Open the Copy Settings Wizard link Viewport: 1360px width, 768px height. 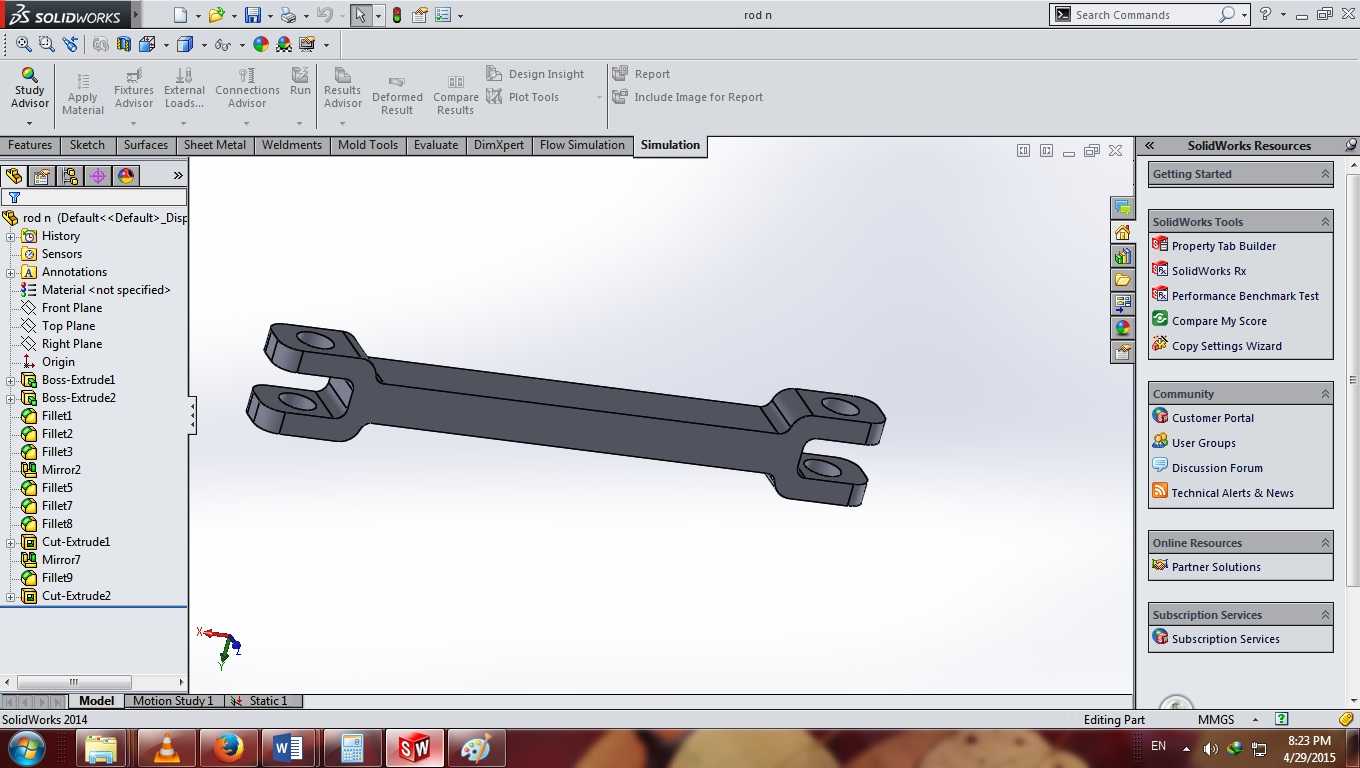tap(1226, 346)
